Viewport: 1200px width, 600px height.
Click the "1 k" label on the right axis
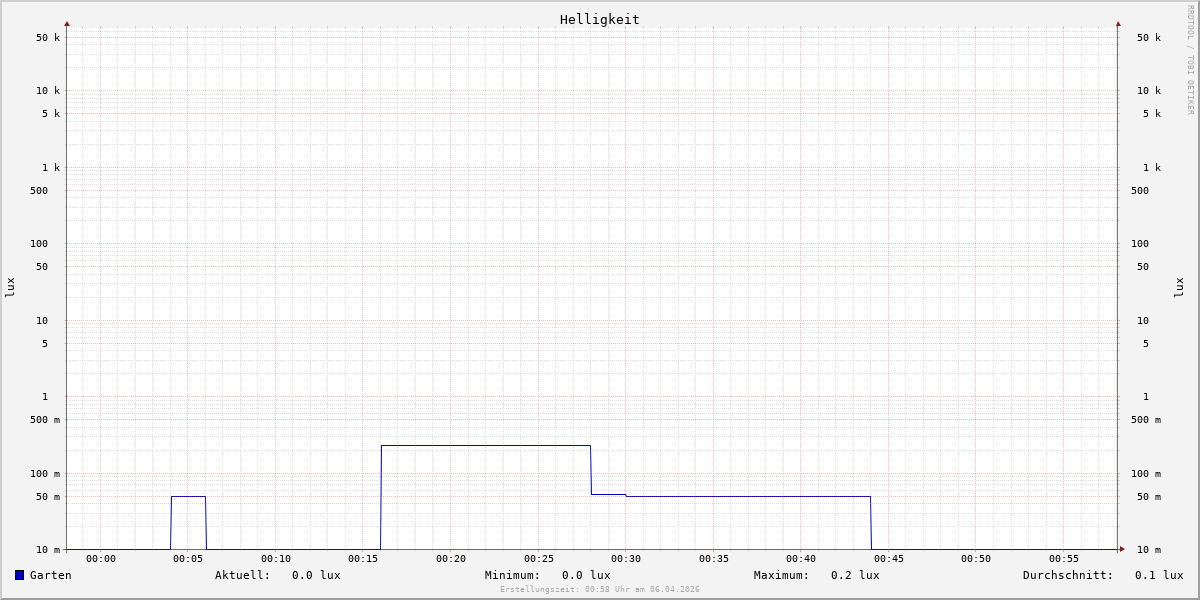point(1152,168)
